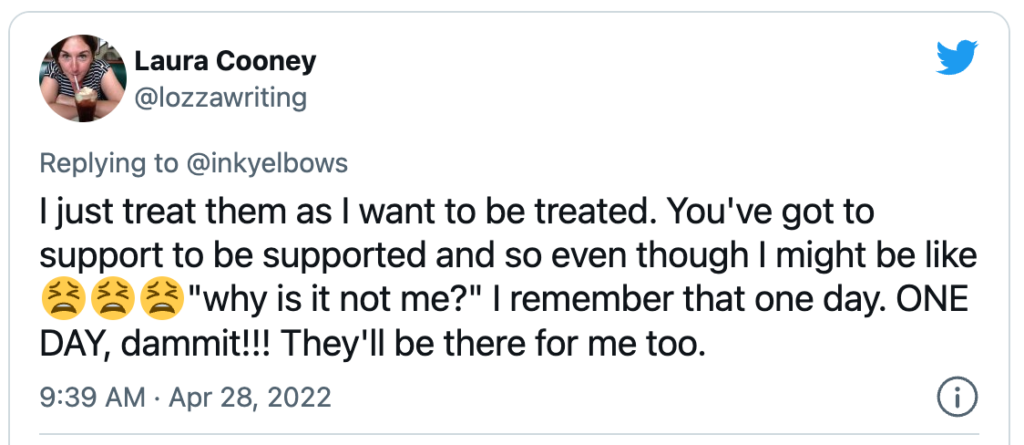The image size is (1024, 445).
Task: Click the Twitter bird logo
Action: (957, 58)
